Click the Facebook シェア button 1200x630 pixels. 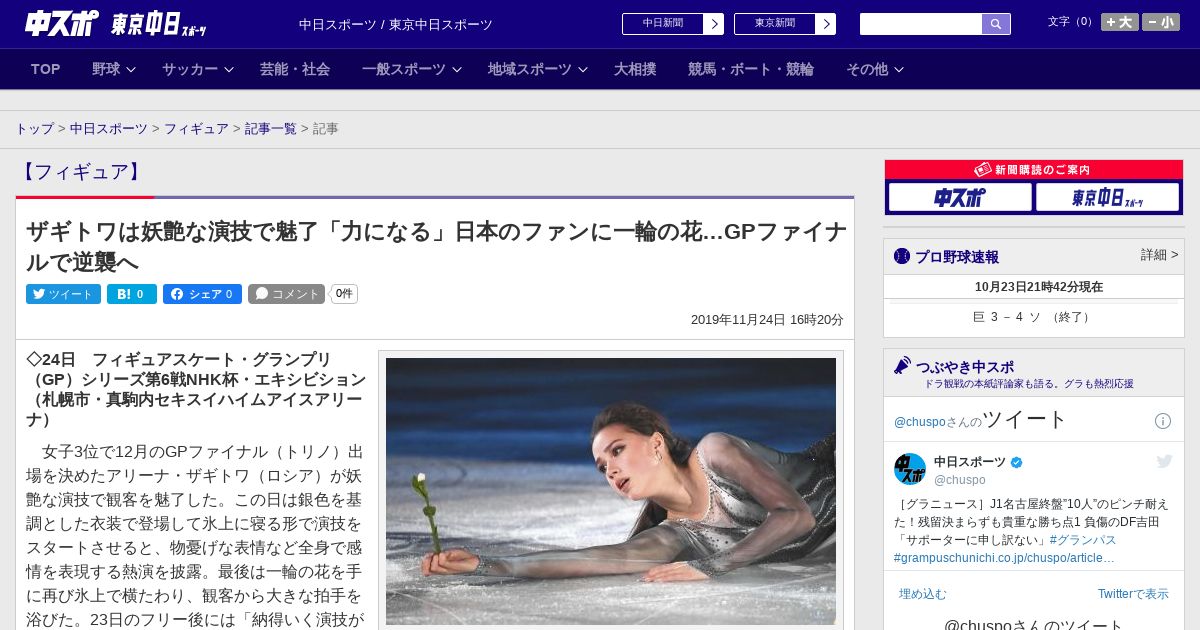tap(202, 294)
